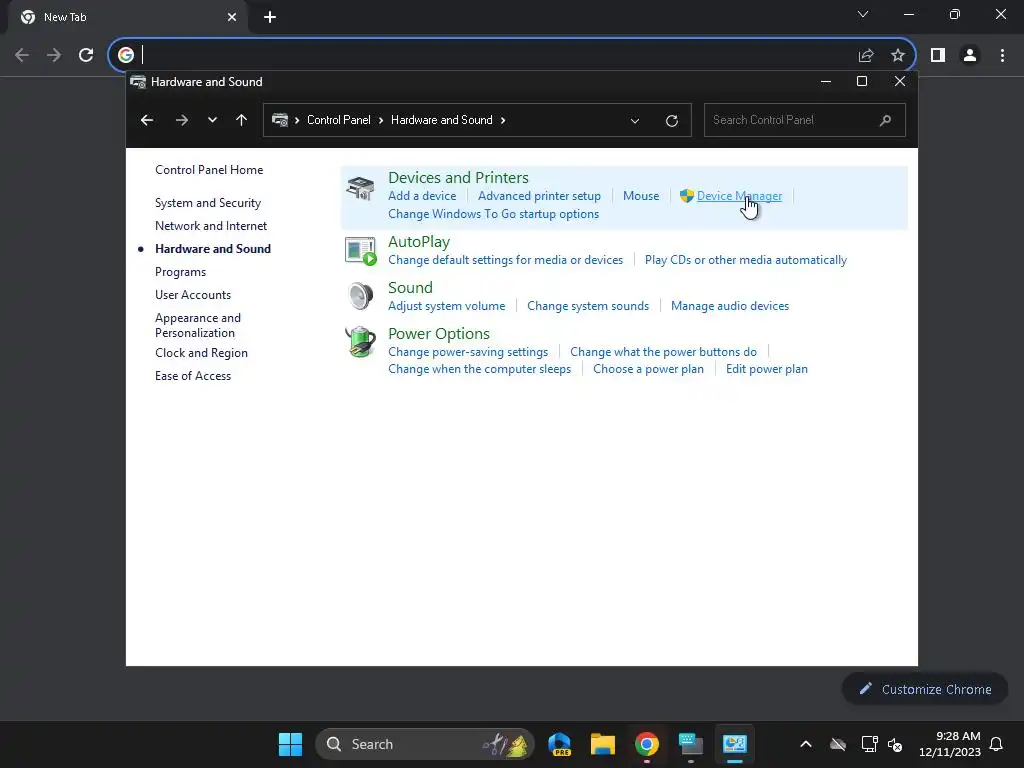Go up one level in Control Panel
Screen dimensions: 1024x768
point(241,120)
